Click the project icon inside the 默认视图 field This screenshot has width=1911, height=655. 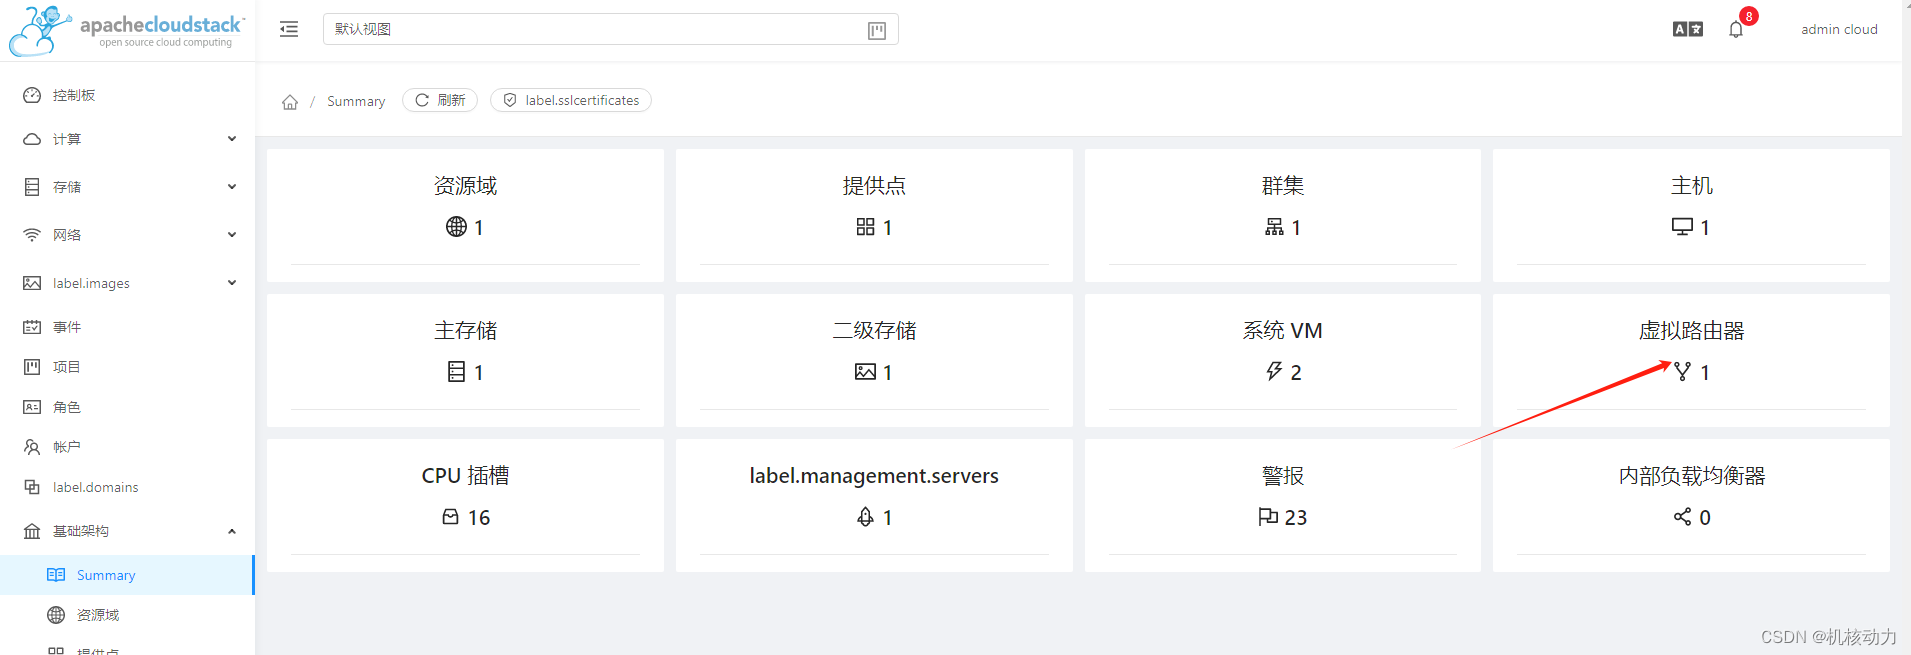[x=877, y=30]
